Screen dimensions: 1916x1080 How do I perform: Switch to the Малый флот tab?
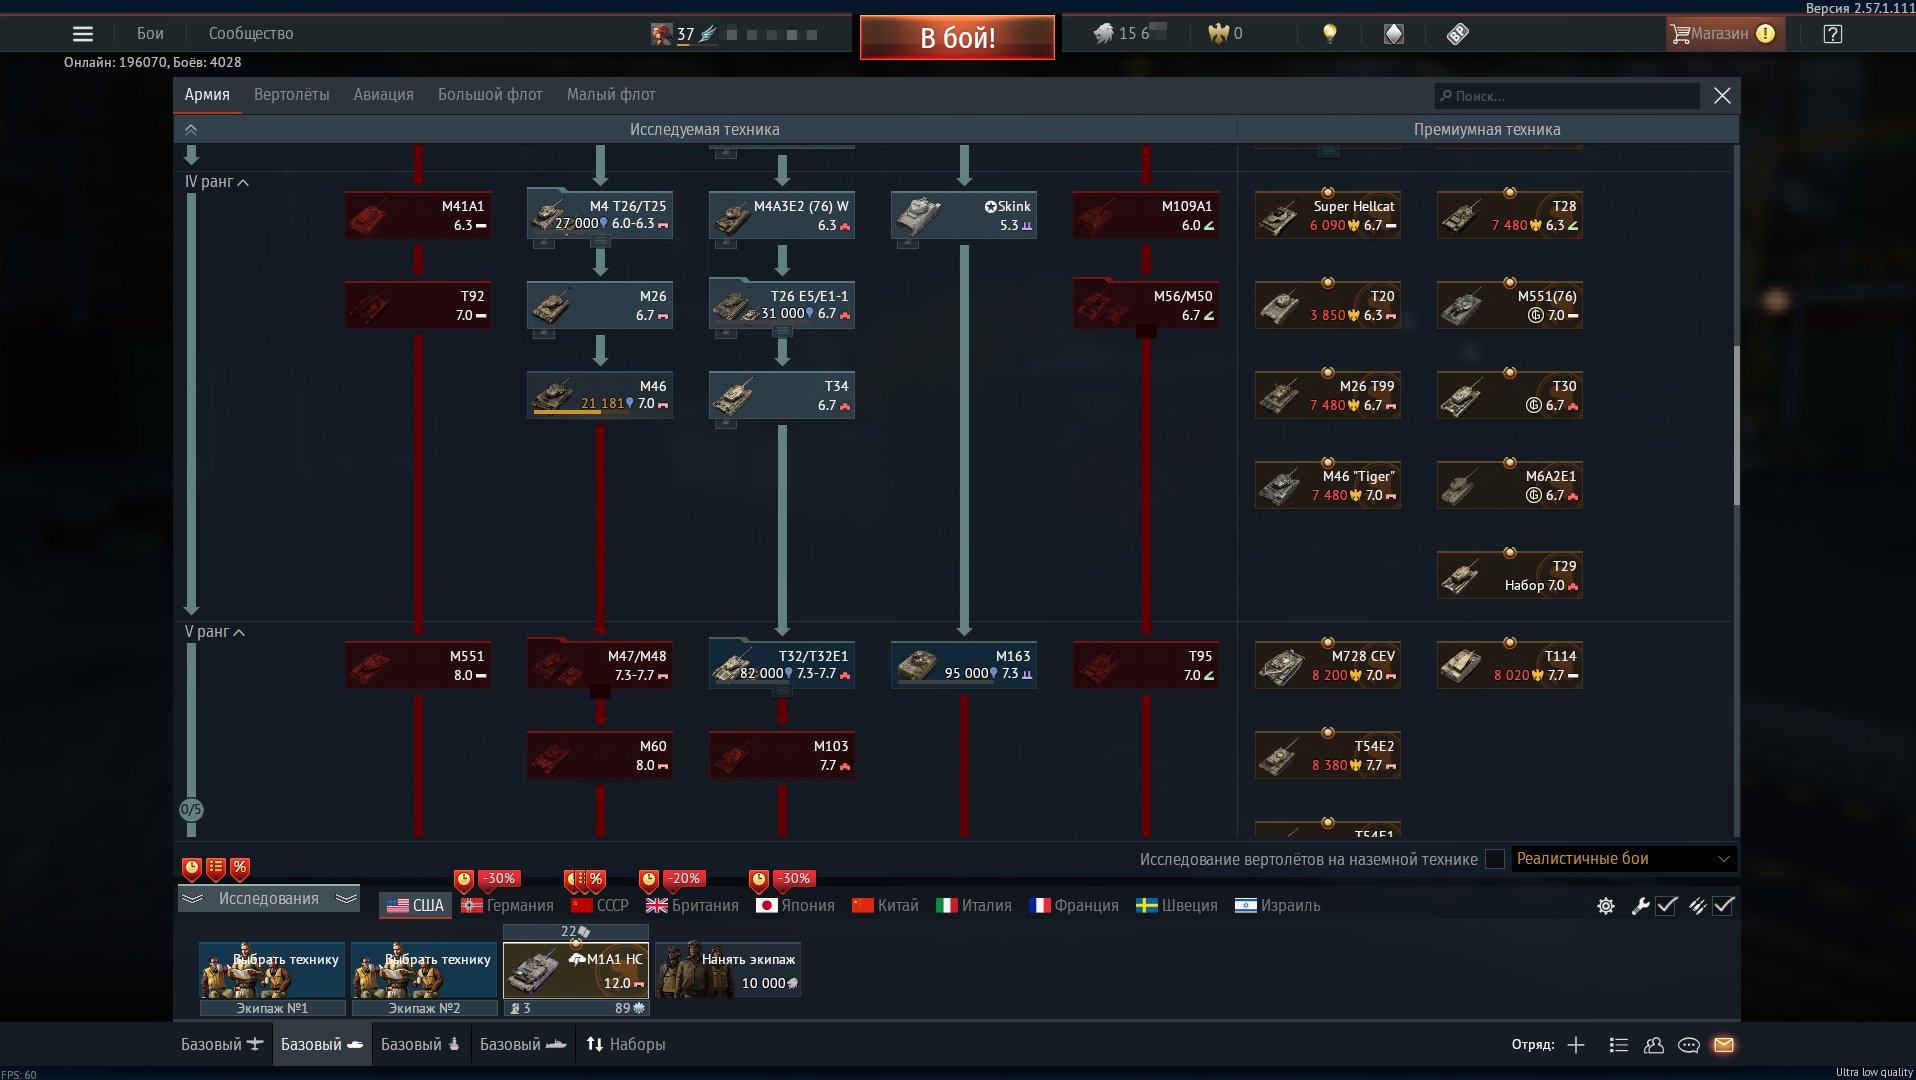click(611, 95)
